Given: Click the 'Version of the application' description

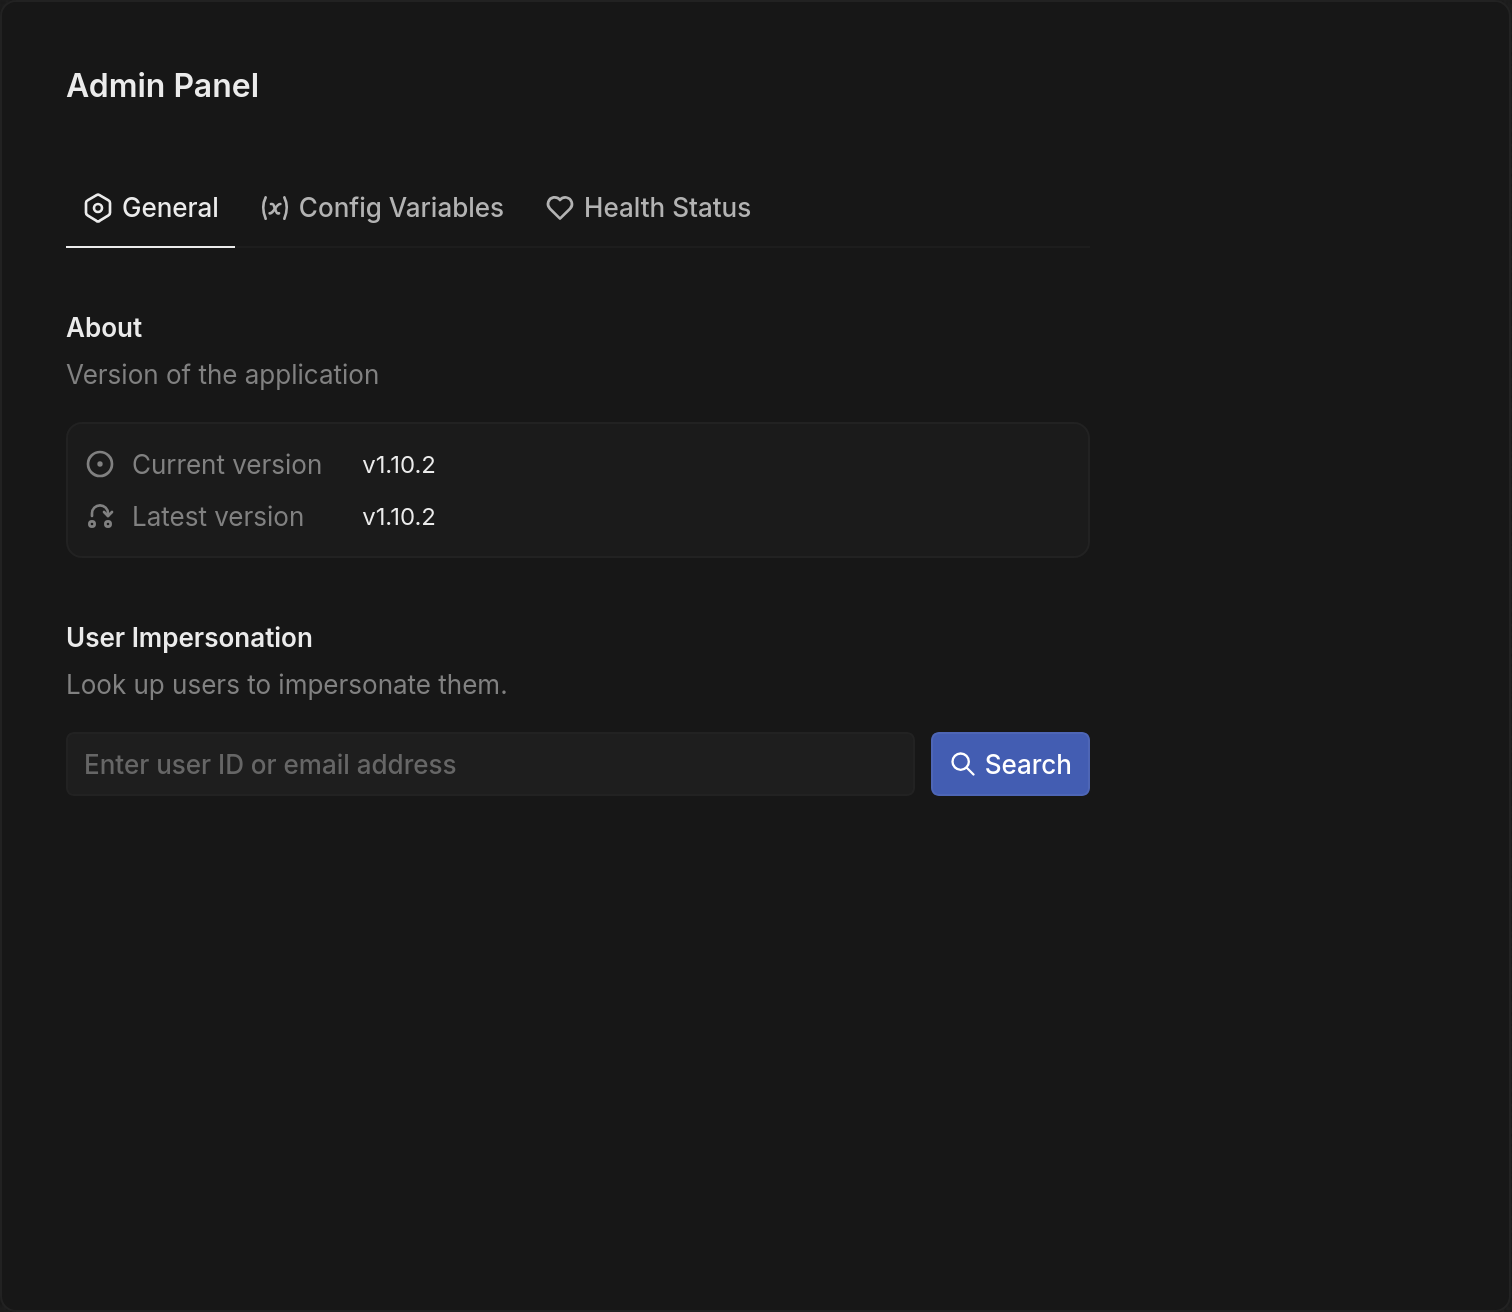Looking at the screenshot, I should point(222,375).
